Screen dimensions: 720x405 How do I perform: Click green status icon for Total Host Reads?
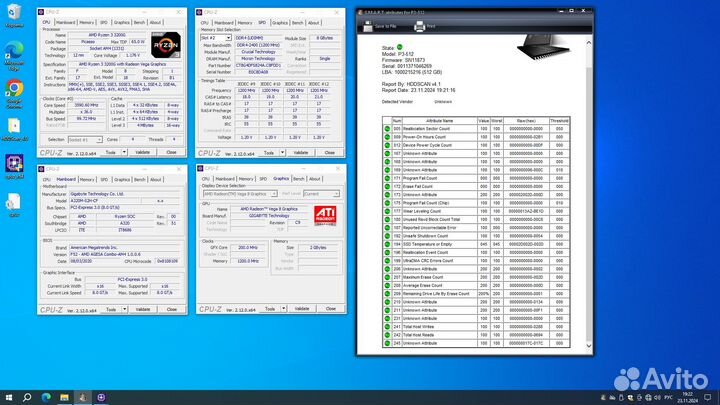click(x=387, y=335)
